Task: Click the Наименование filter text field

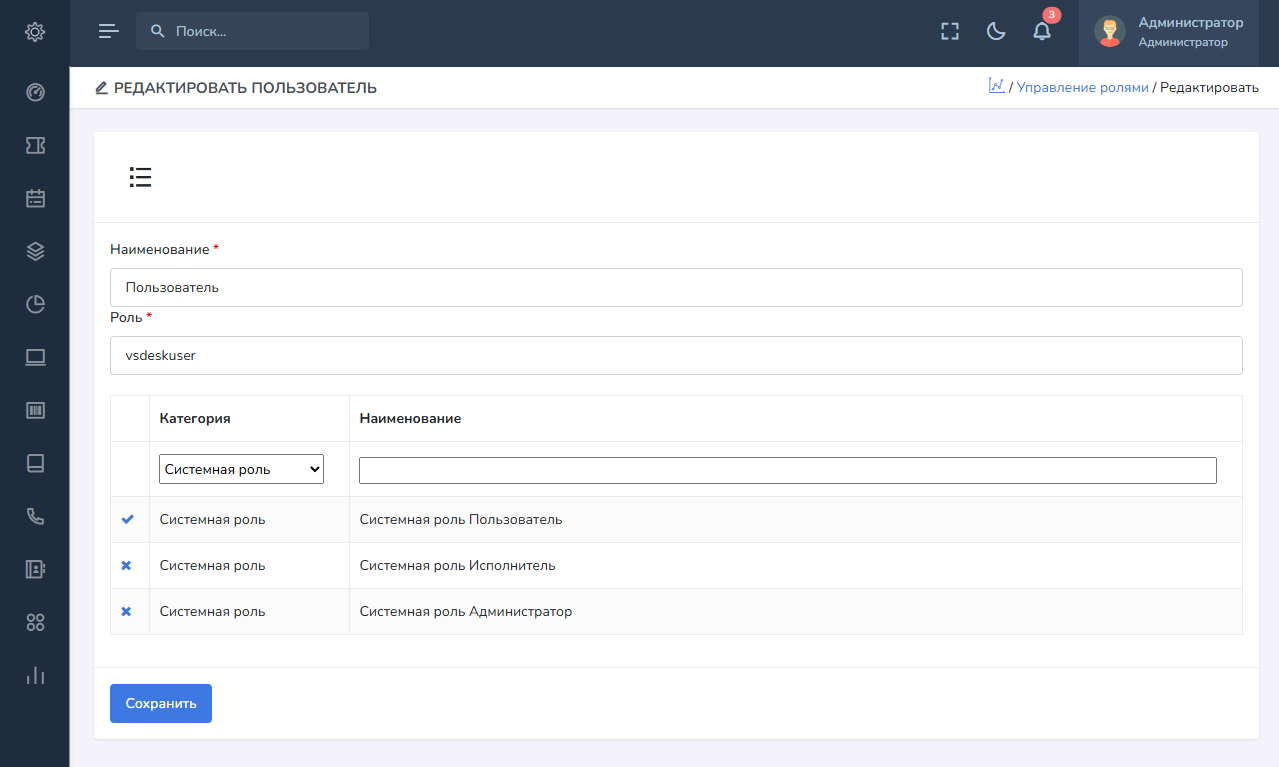Action: [x=787, y=470]
